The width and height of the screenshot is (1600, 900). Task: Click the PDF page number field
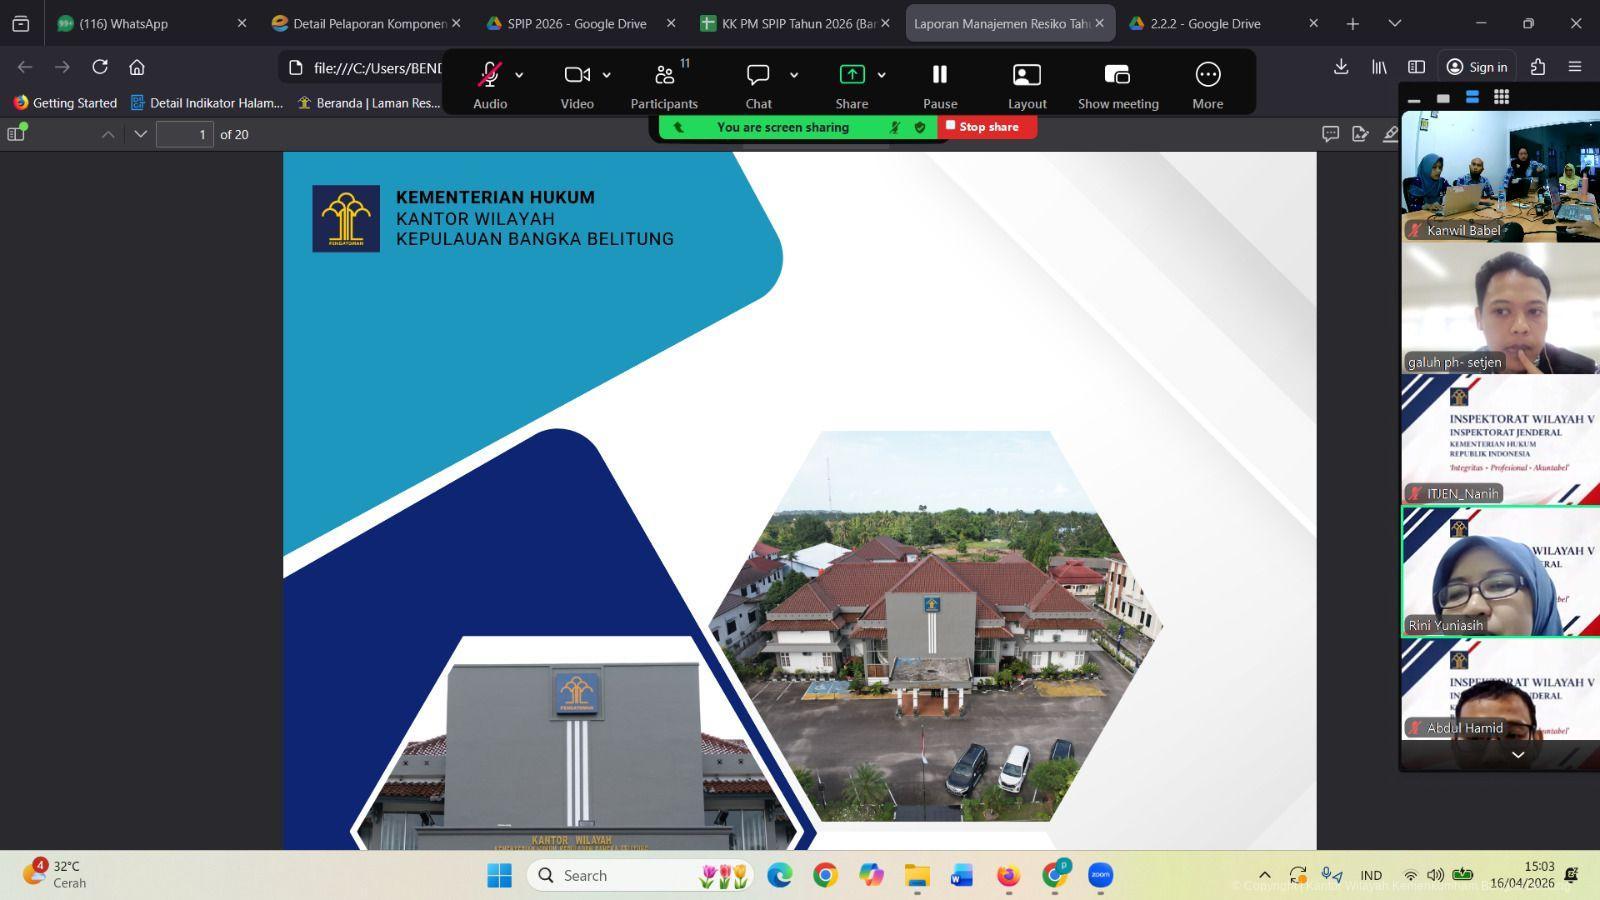click(185, 134)
